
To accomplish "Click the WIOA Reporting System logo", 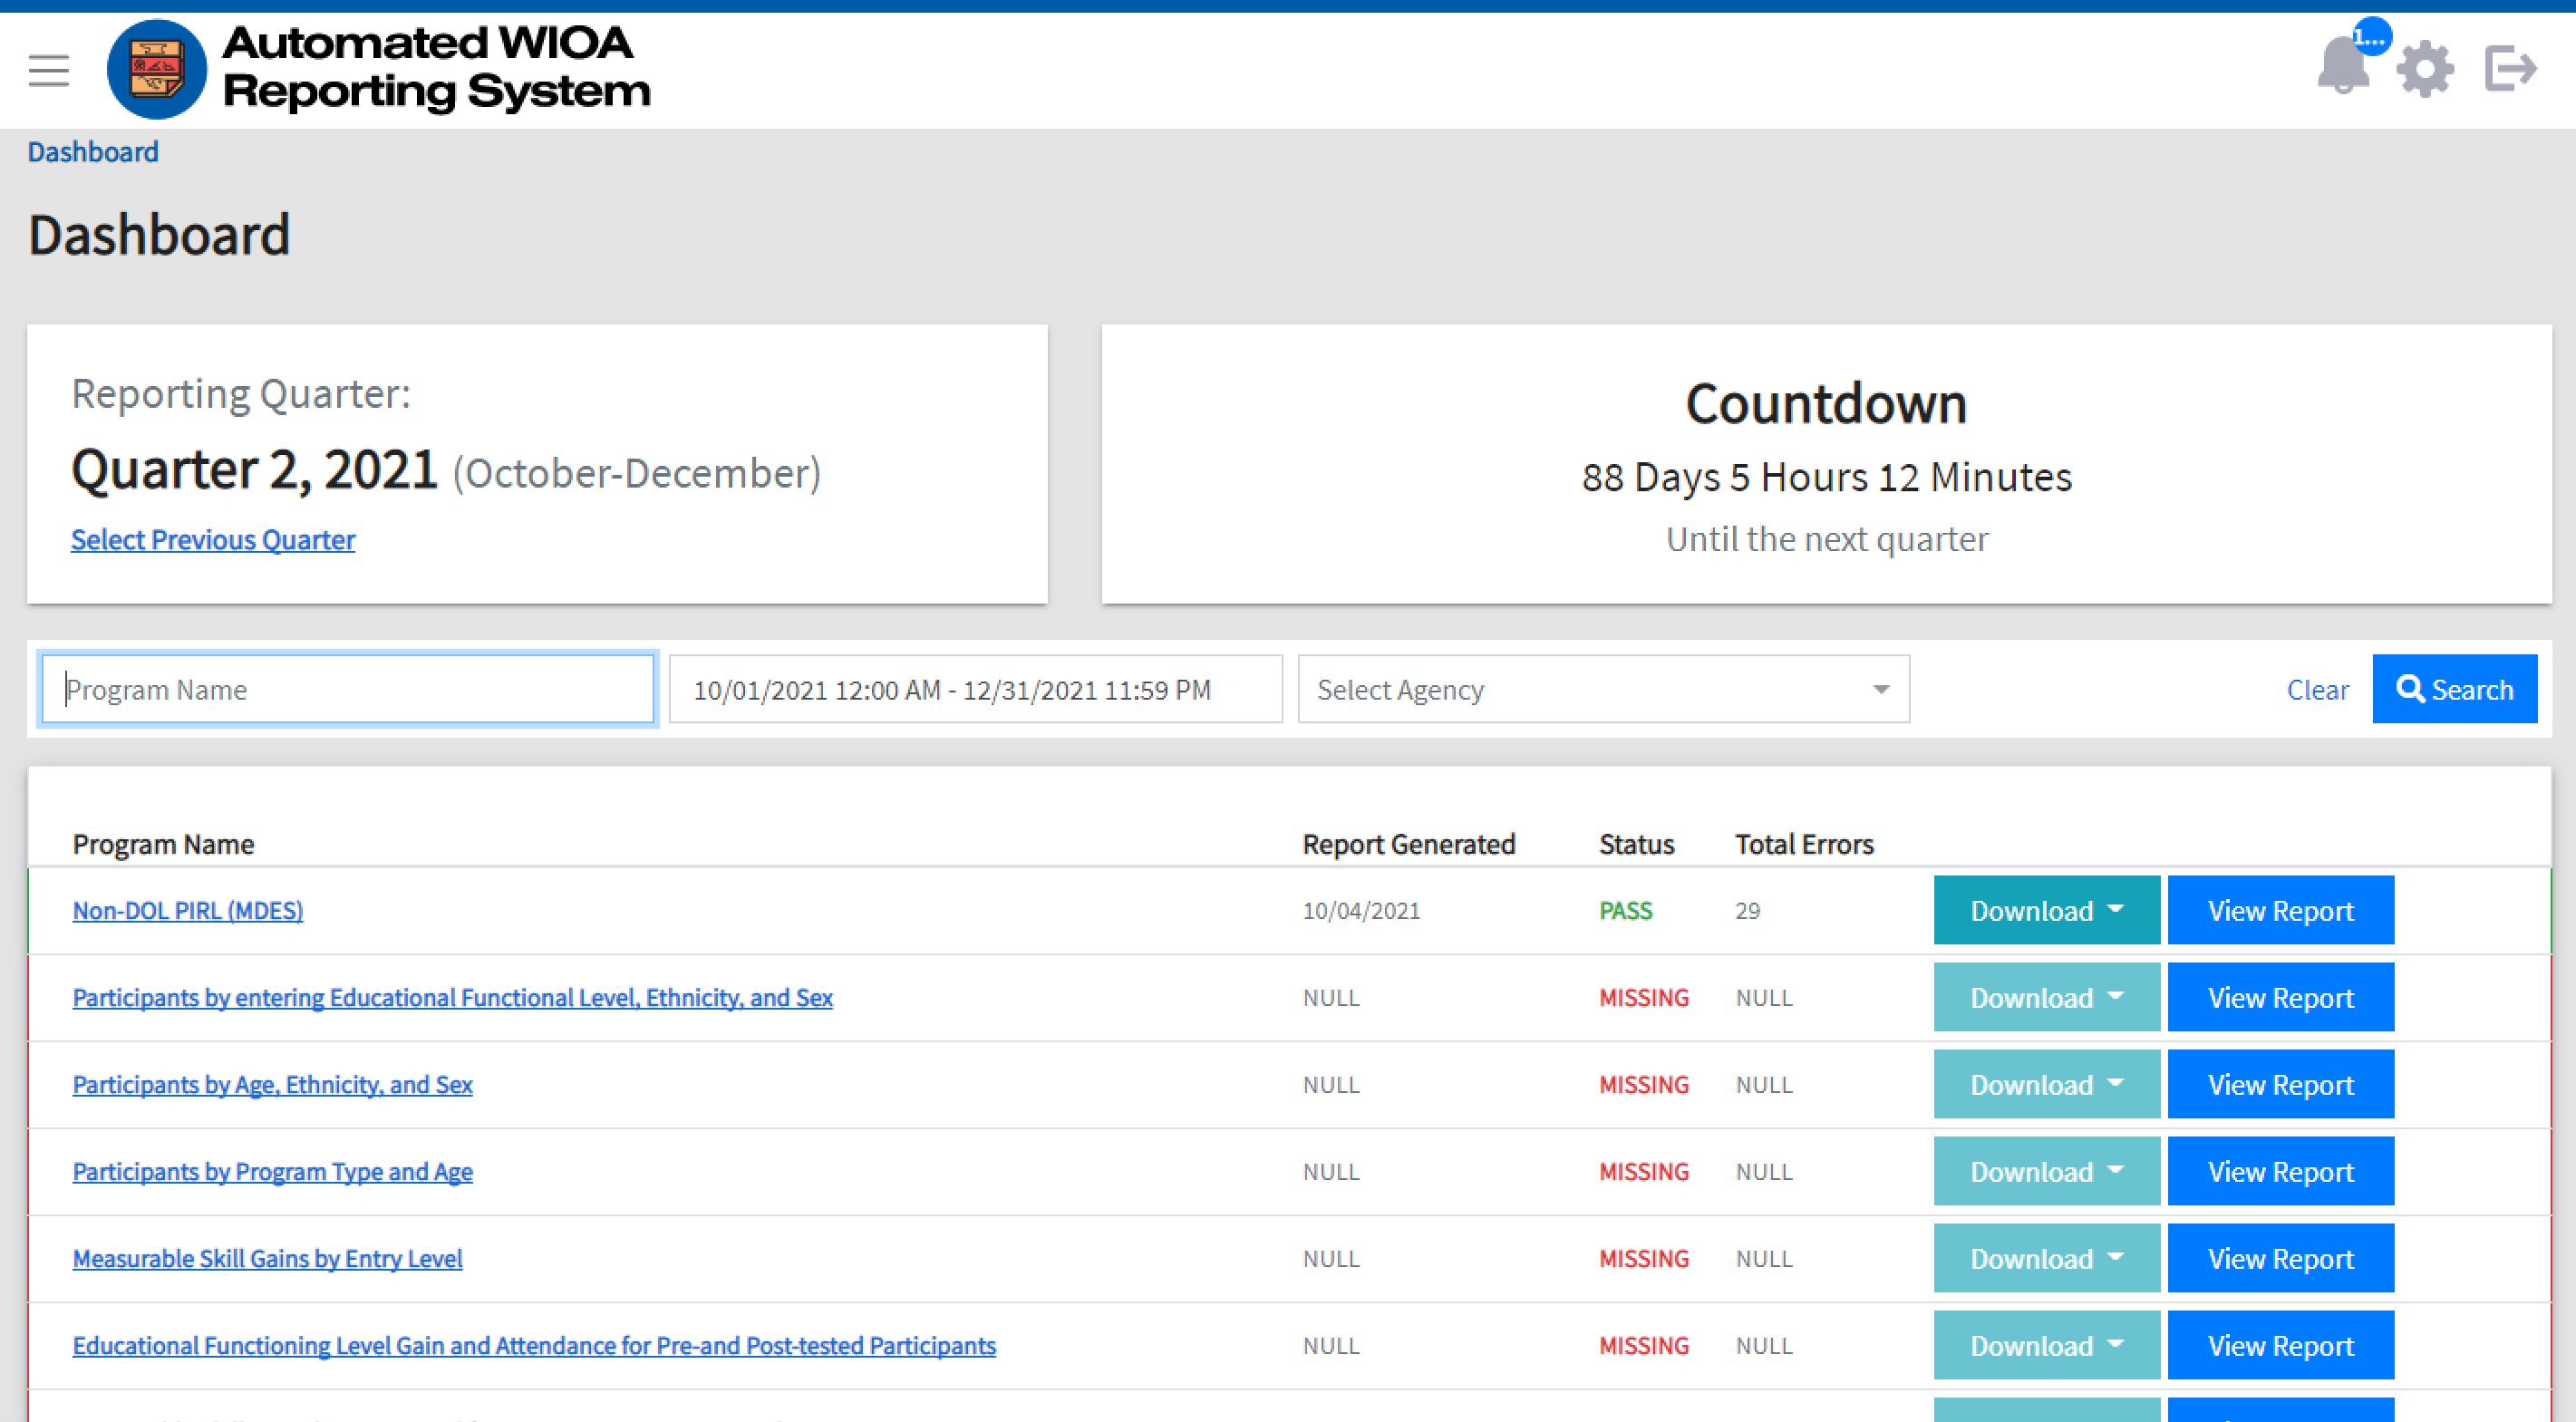I will 157,70.
